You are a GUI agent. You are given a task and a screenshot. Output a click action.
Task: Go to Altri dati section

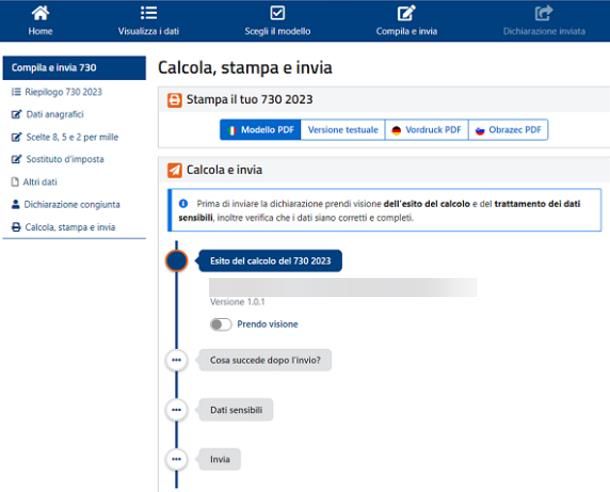coord(40,182)
